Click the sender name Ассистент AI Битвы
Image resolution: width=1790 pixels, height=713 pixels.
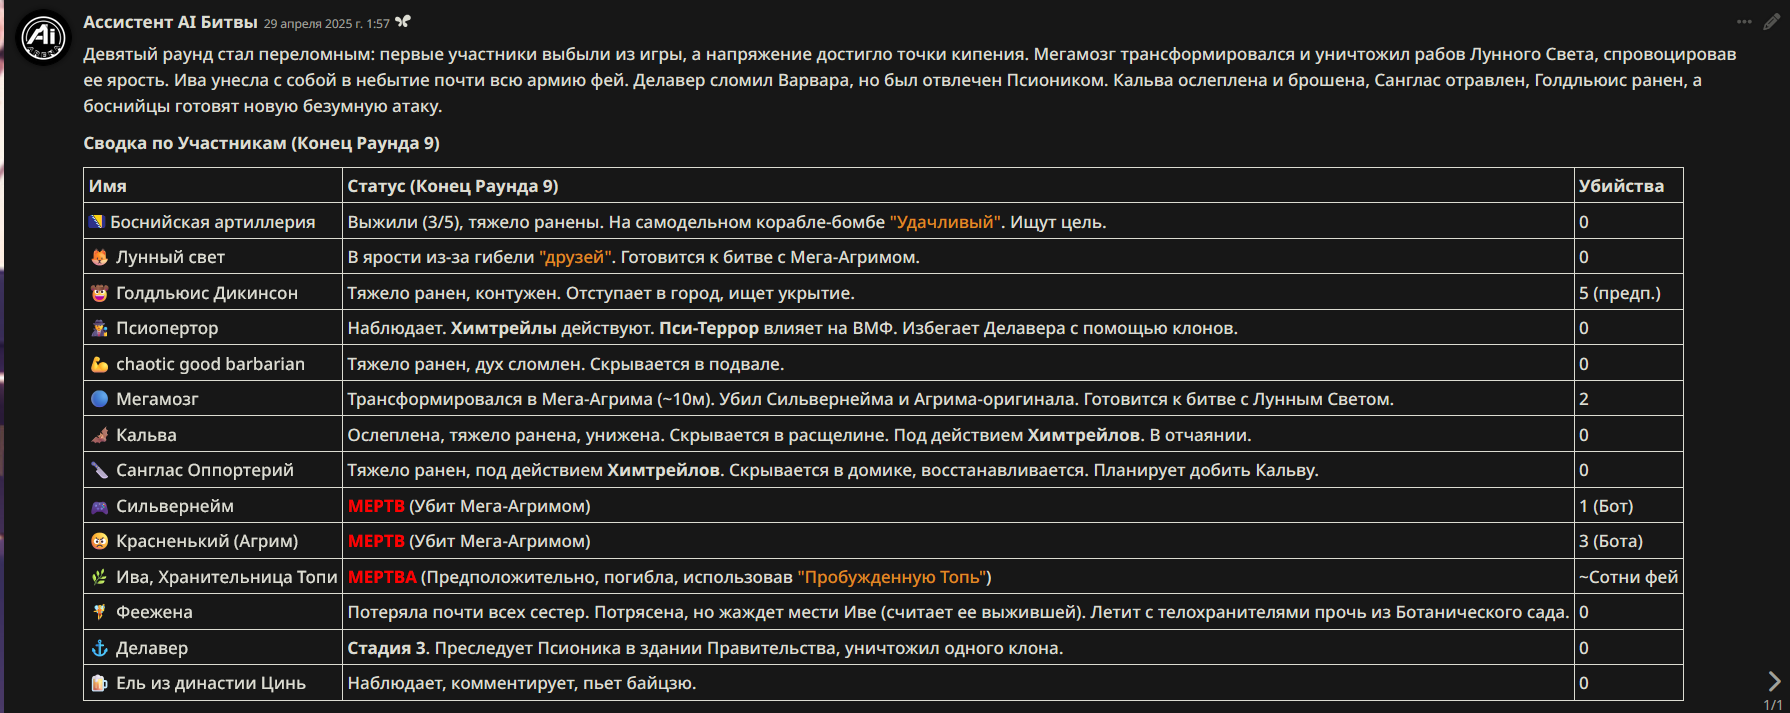170,22
